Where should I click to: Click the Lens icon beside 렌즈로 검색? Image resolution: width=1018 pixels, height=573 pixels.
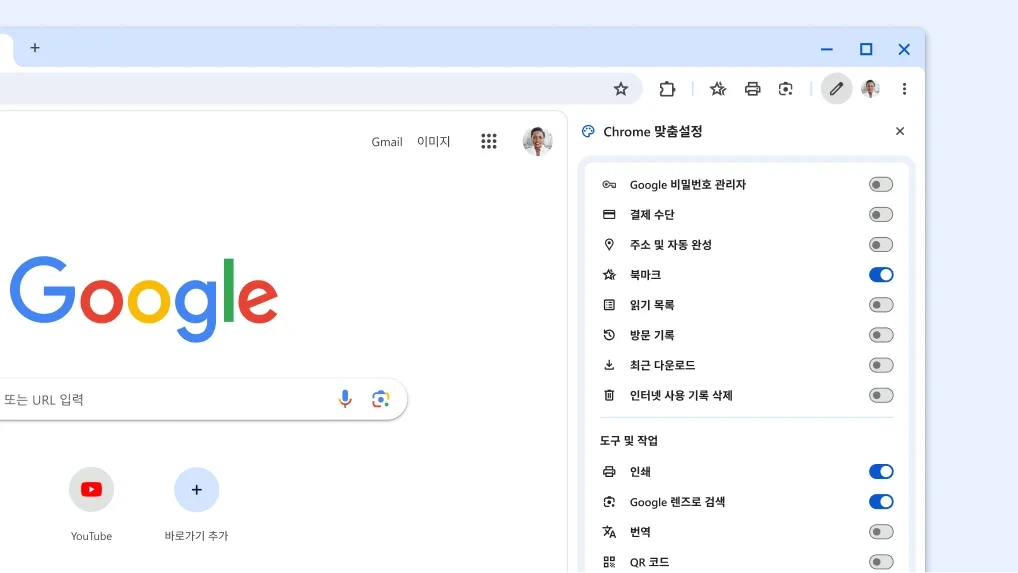(609, 502)
